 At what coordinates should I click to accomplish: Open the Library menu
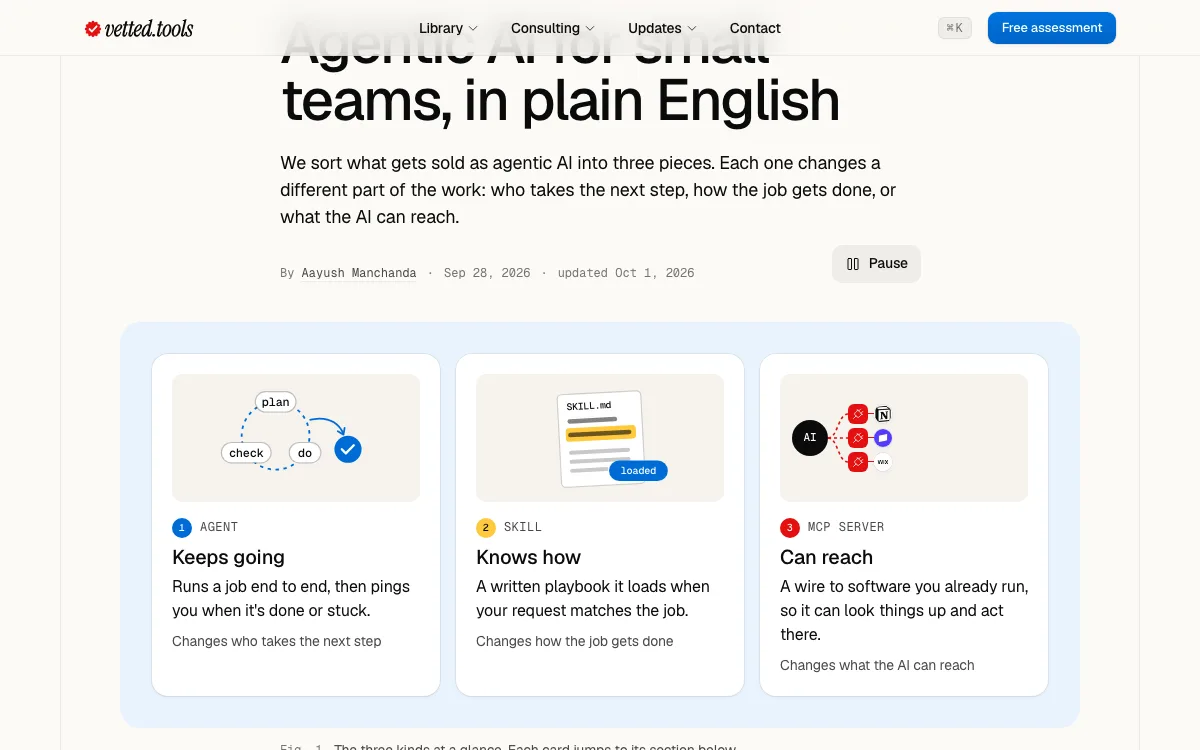pyautogui.click(x=448, y=28)
